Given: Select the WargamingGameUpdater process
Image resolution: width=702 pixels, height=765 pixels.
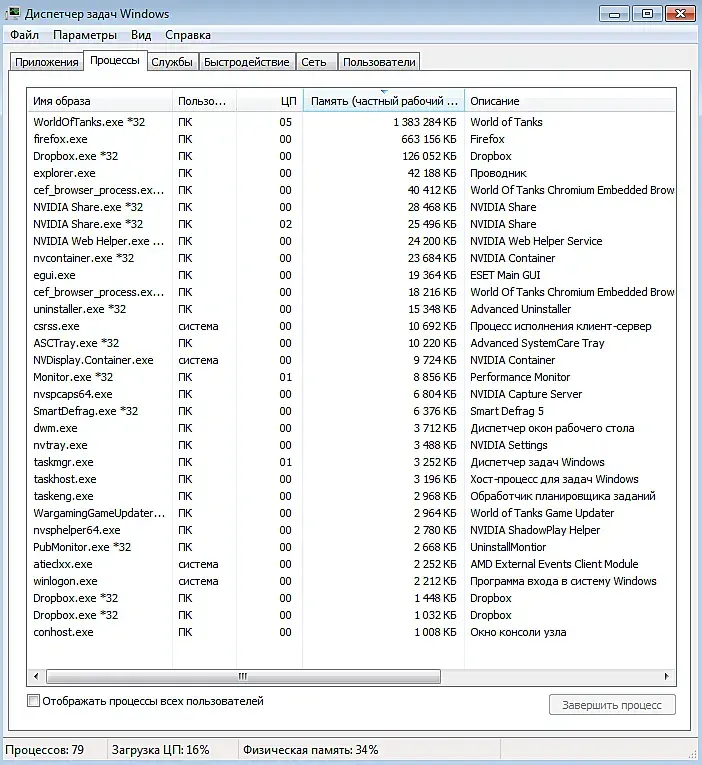Looking at the screenshot, I should click(x=351, y=513).
